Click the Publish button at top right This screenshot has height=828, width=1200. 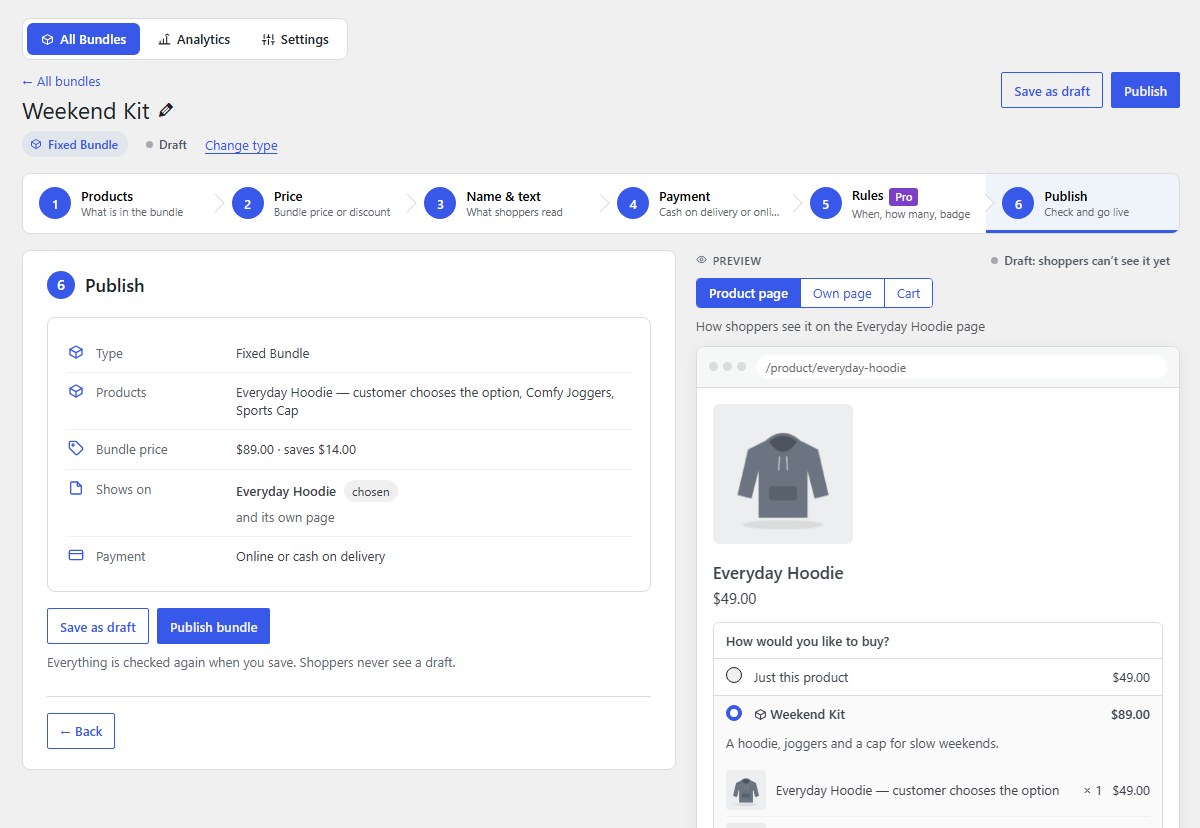(x=1145, y=90)
